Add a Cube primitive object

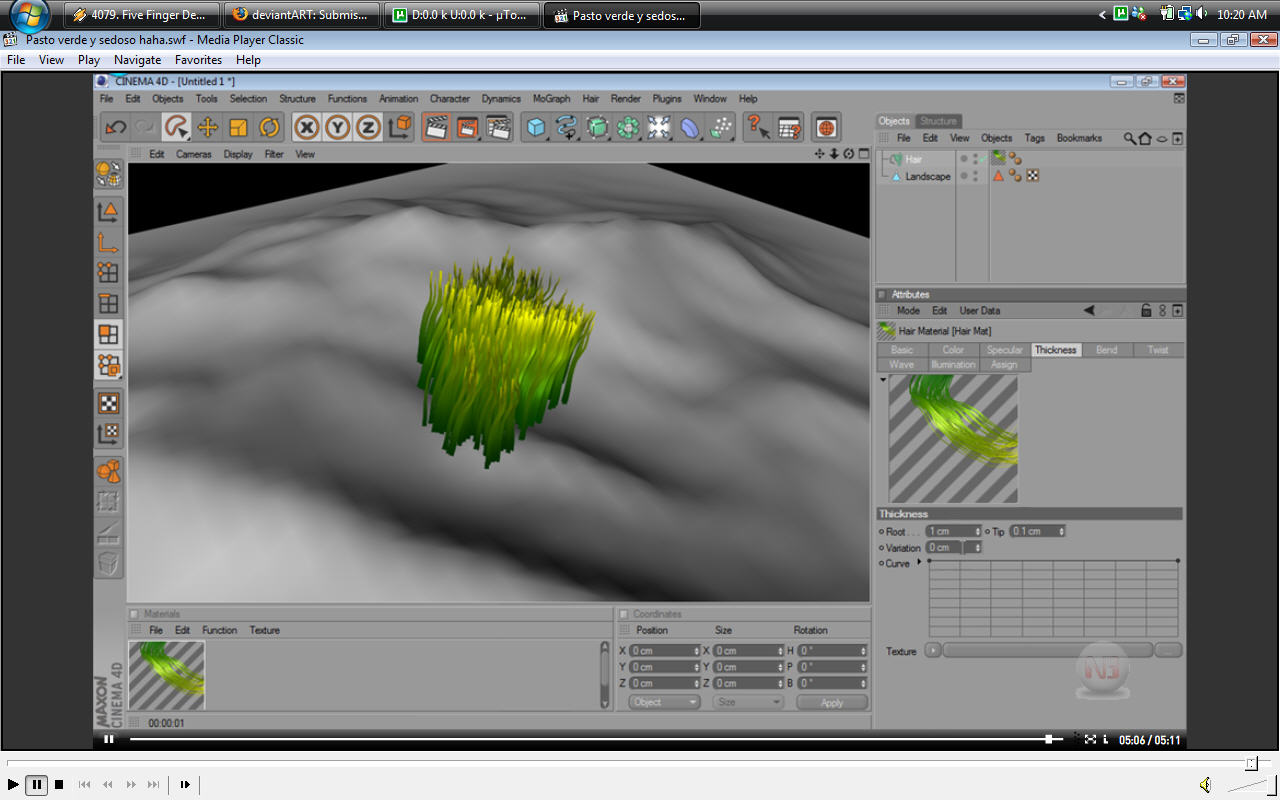click(x=537, y=127)
